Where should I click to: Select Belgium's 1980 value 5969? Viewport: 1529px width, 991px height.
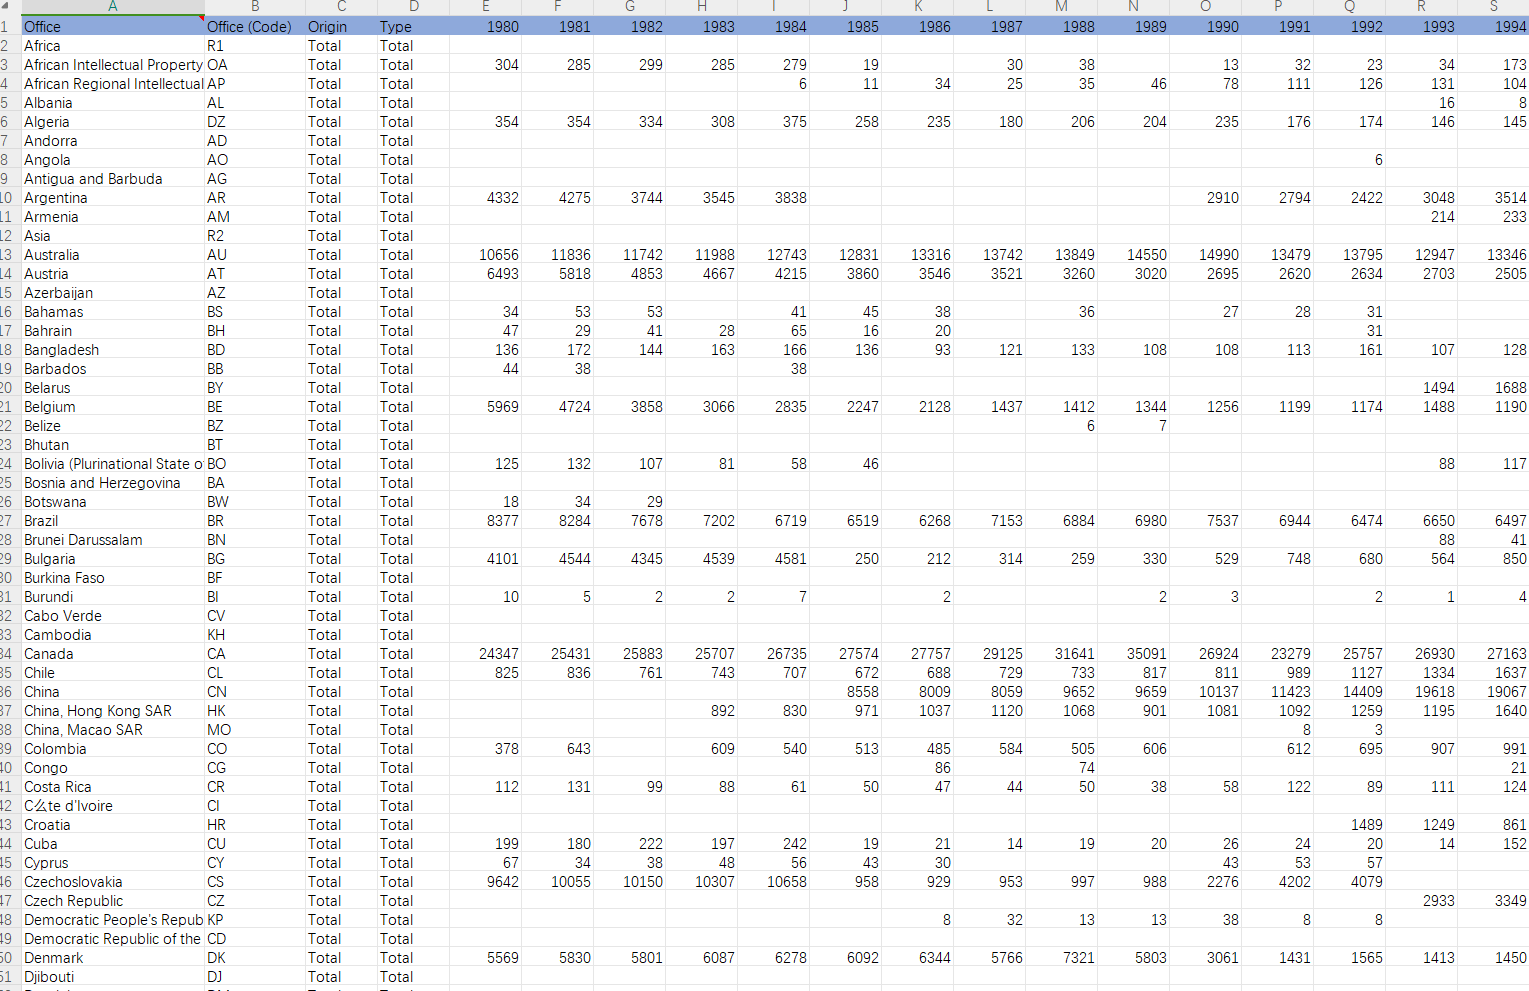coord(486,407)
